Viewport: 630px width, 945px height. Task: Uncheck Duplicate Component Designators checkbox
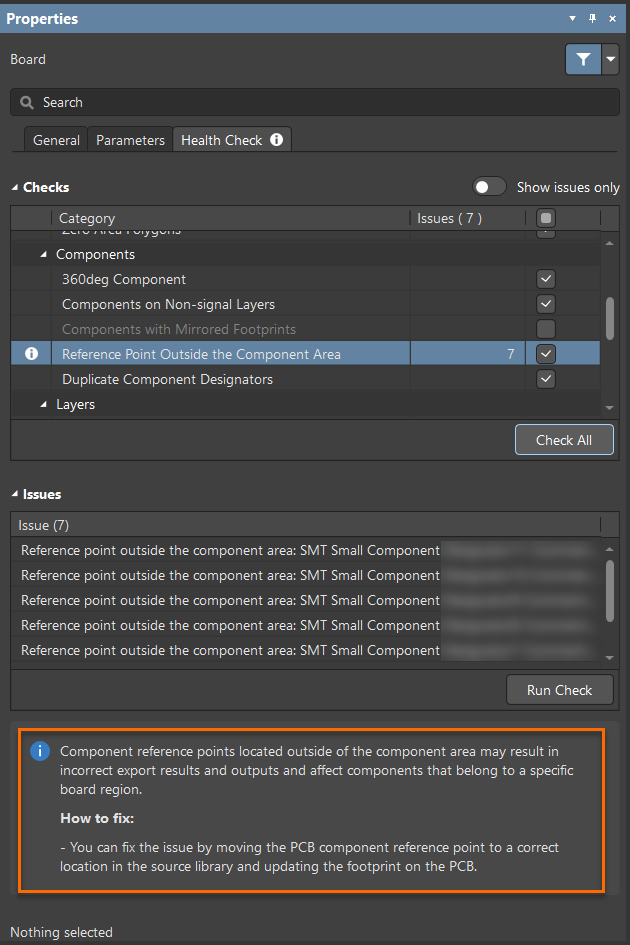click(546, 379)
